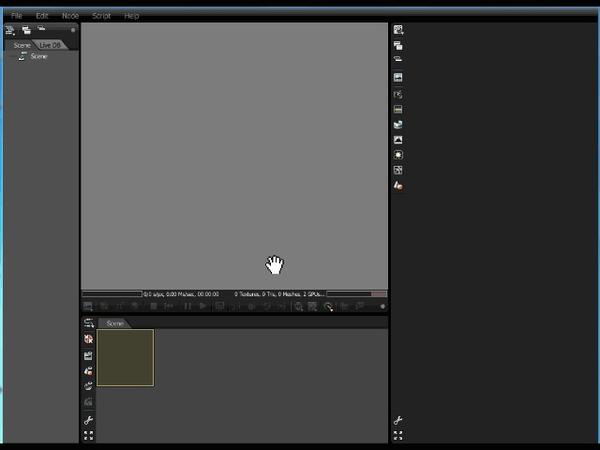Select the Scene tab in node graph editor

point(115,323)
